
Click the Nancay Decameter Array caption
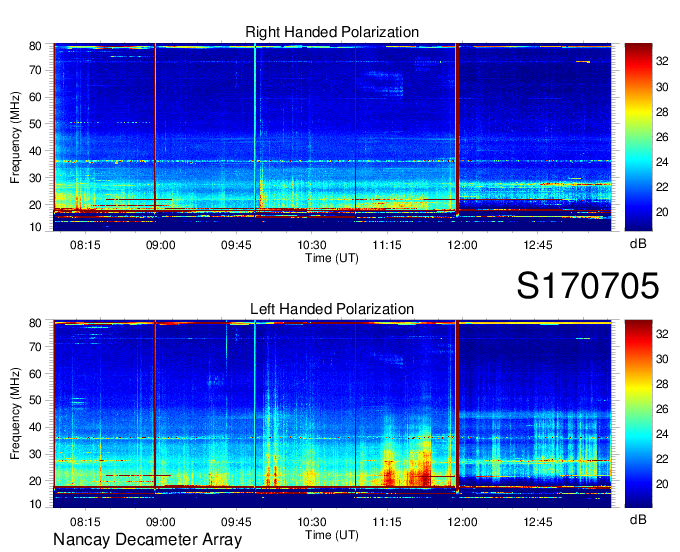pos(147,540)
